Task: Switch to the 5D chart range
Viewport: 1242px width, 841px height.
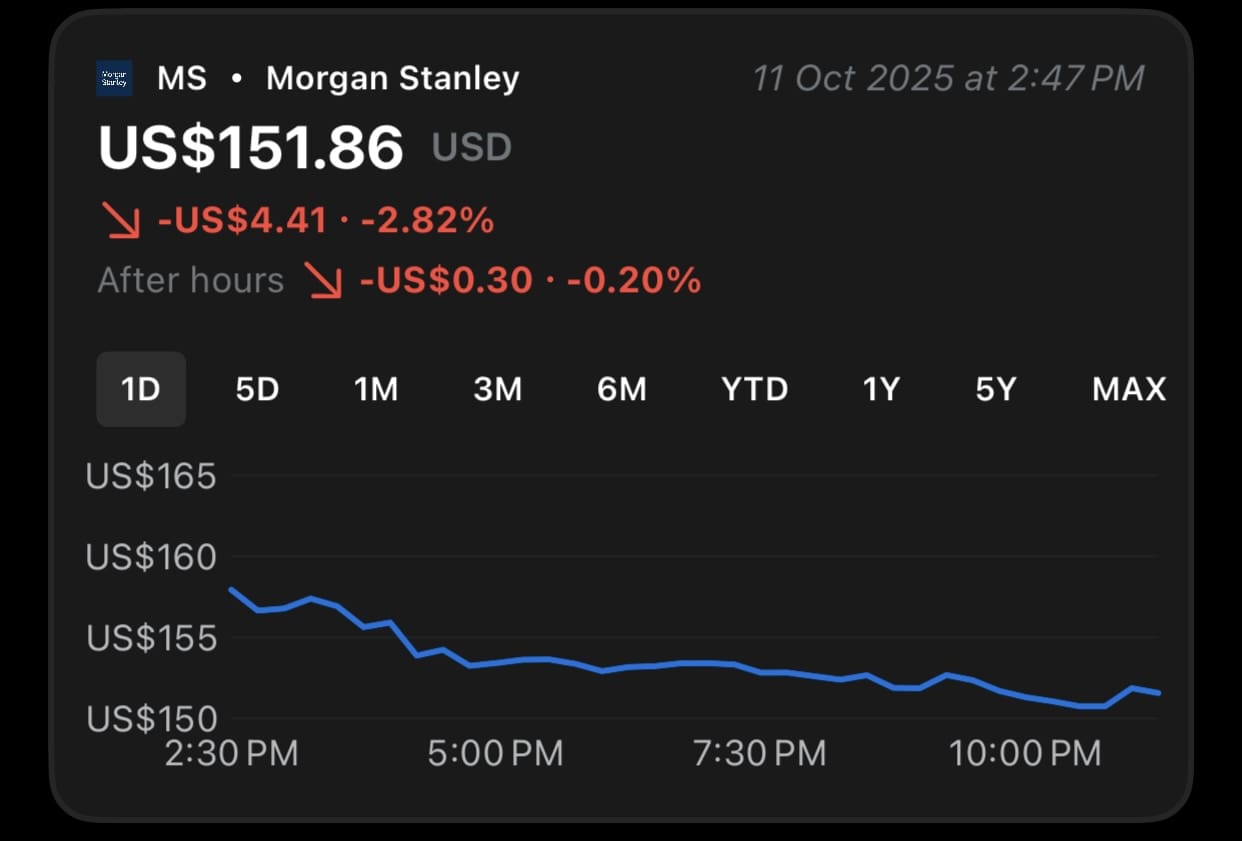Action: [x=257, y=389]
